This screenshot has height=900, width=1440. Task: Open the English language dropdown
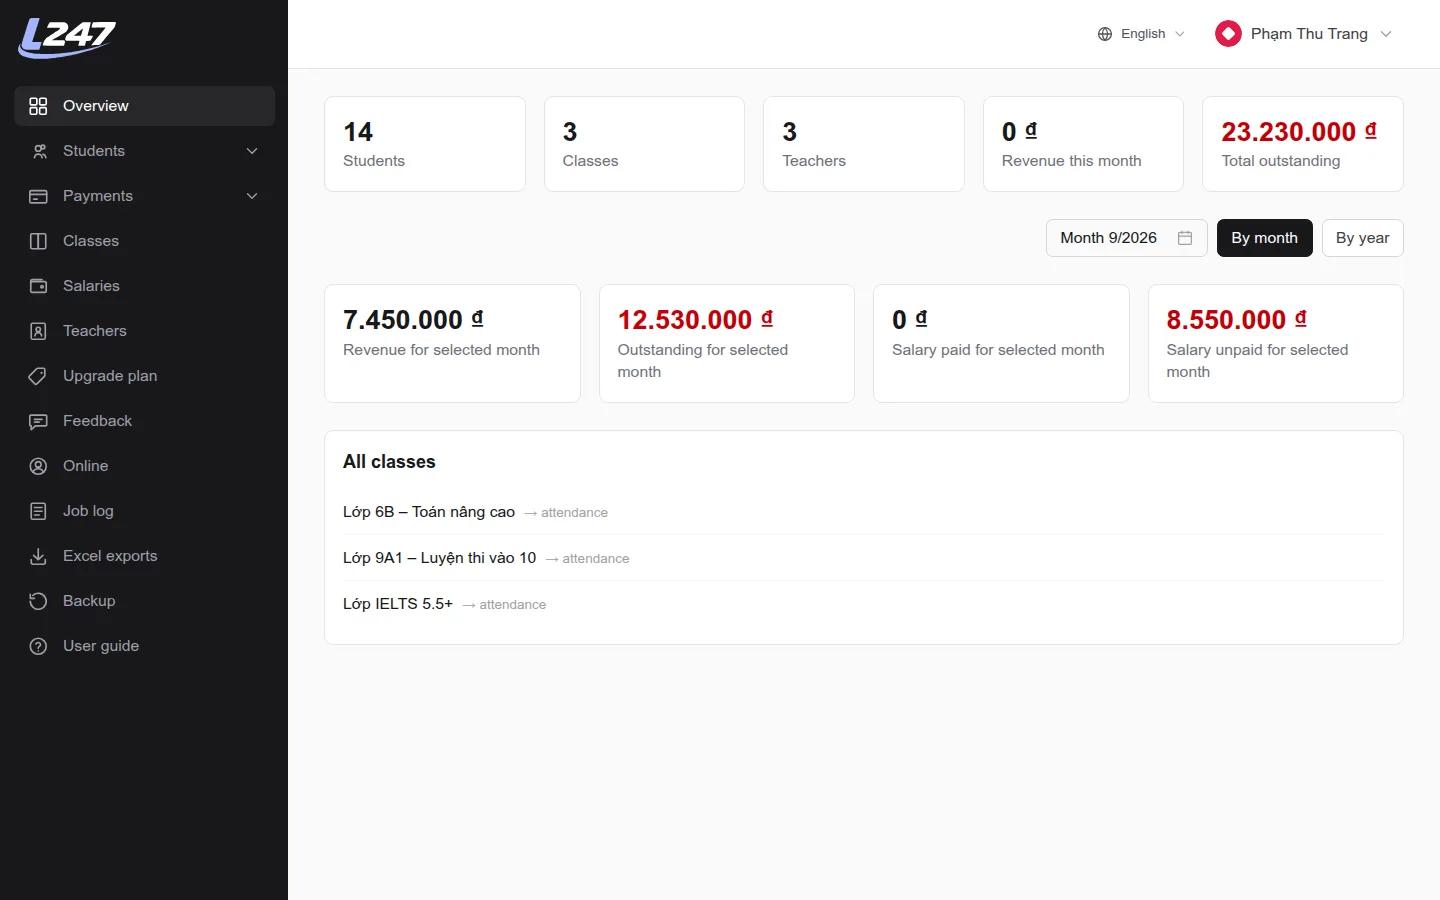1141,34
